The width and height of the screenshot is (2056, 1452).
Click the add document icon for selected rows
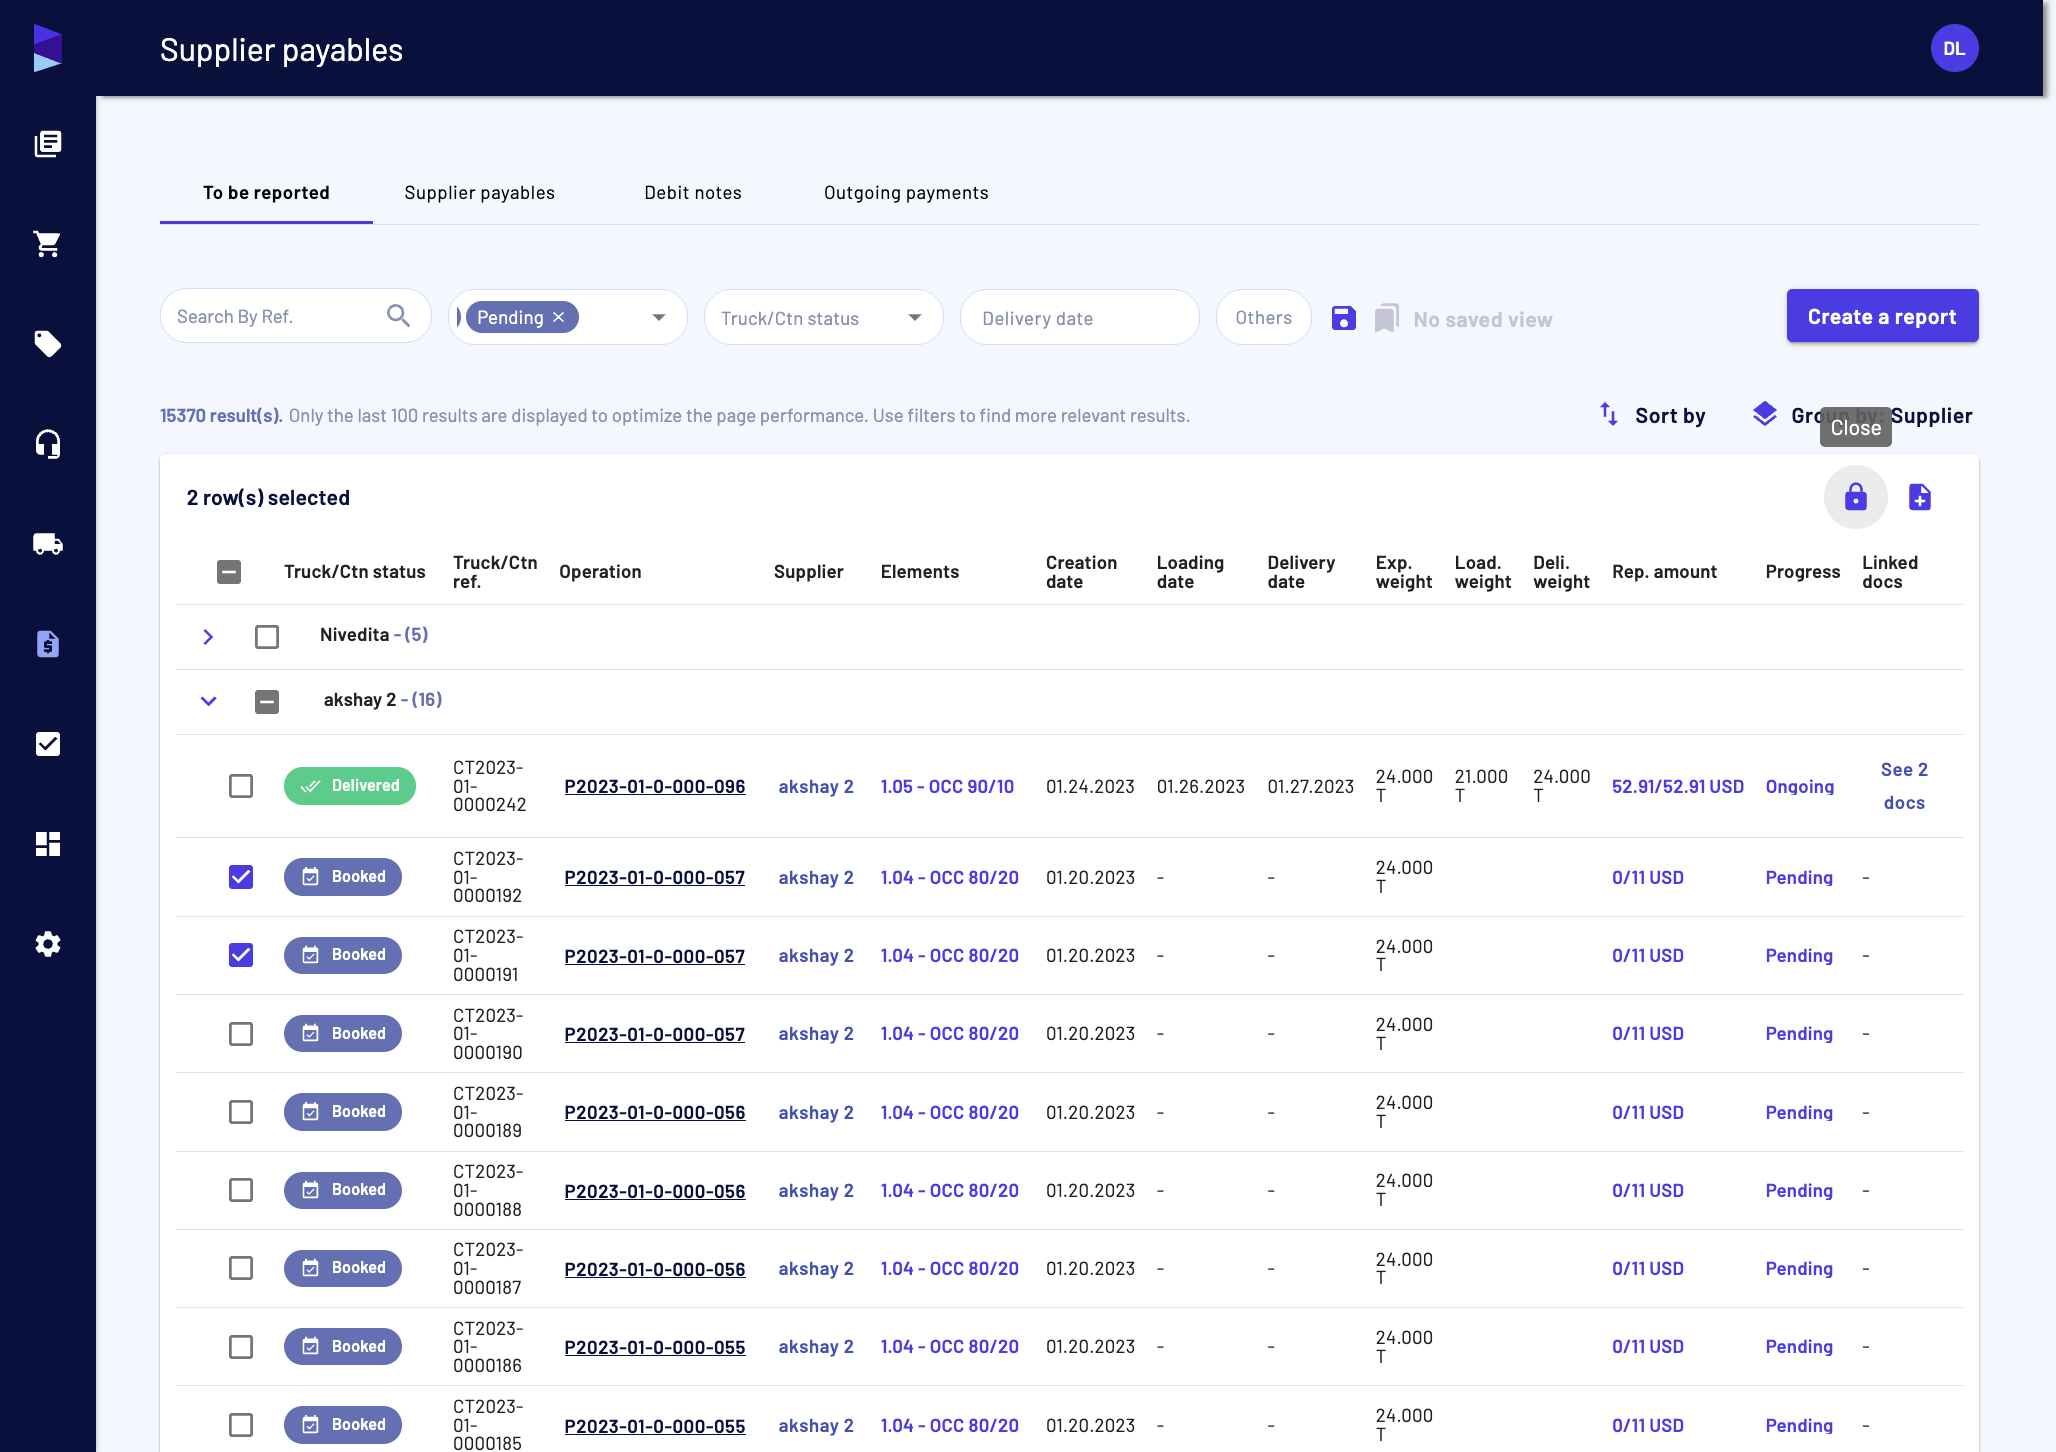[1919, 497]
